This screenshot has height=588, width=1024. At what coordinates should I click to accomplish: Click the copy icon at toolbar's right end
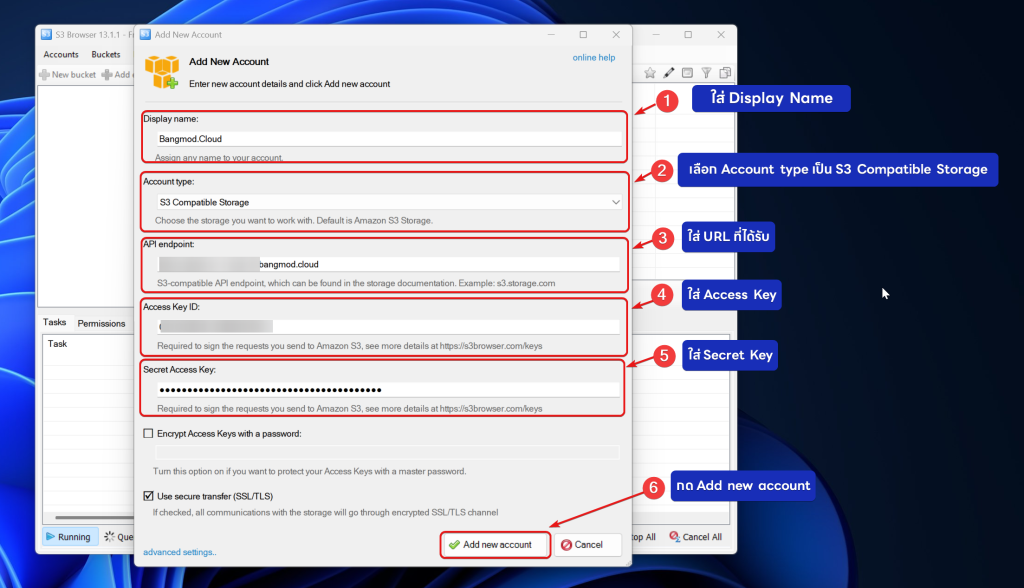point(724,73)
